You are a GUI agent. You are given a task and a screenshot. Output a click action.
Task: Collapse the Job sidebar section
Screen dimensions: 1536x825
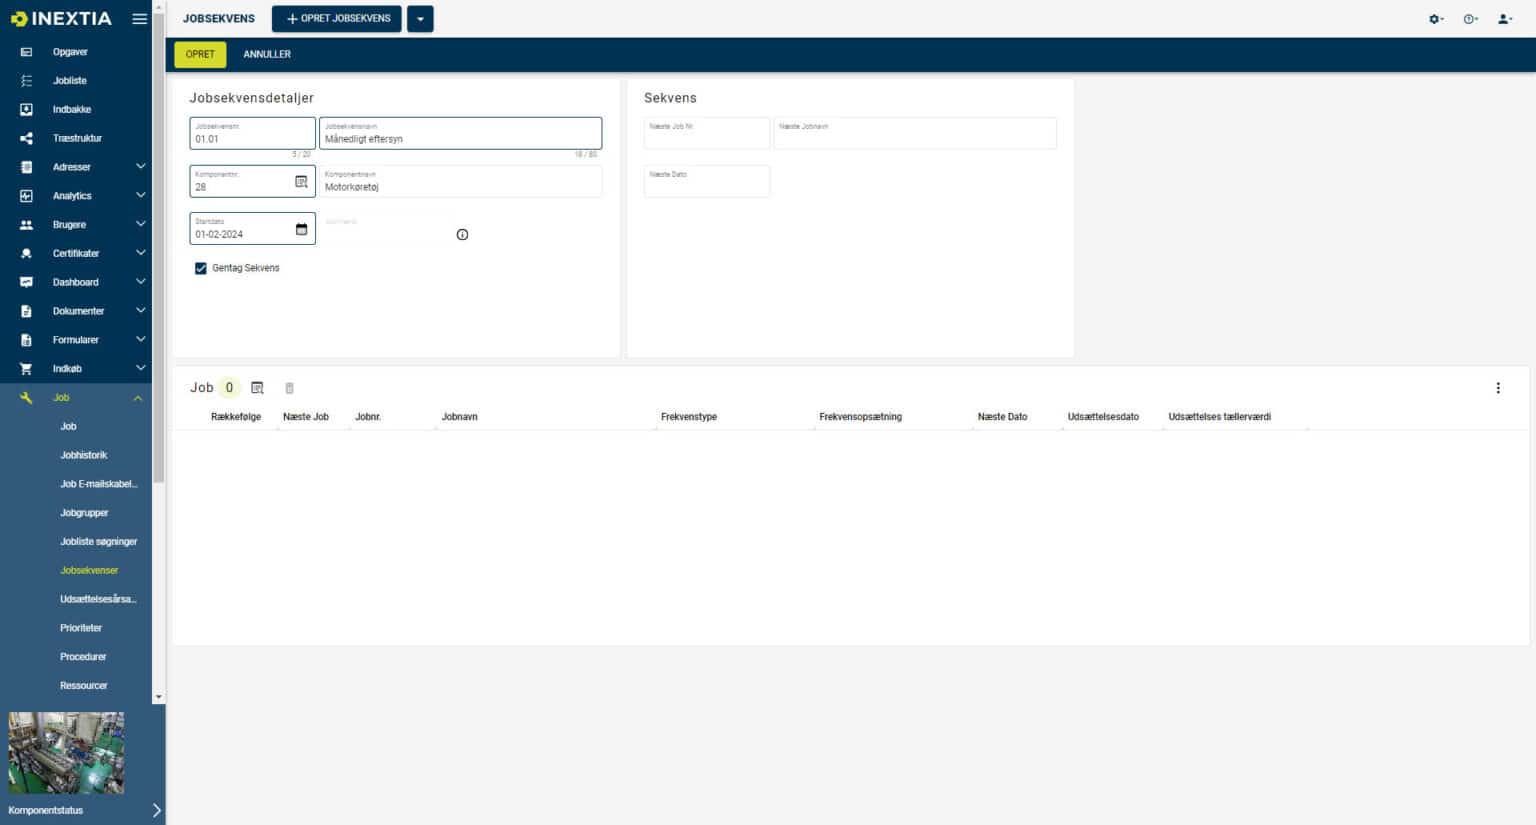[138, 398]
